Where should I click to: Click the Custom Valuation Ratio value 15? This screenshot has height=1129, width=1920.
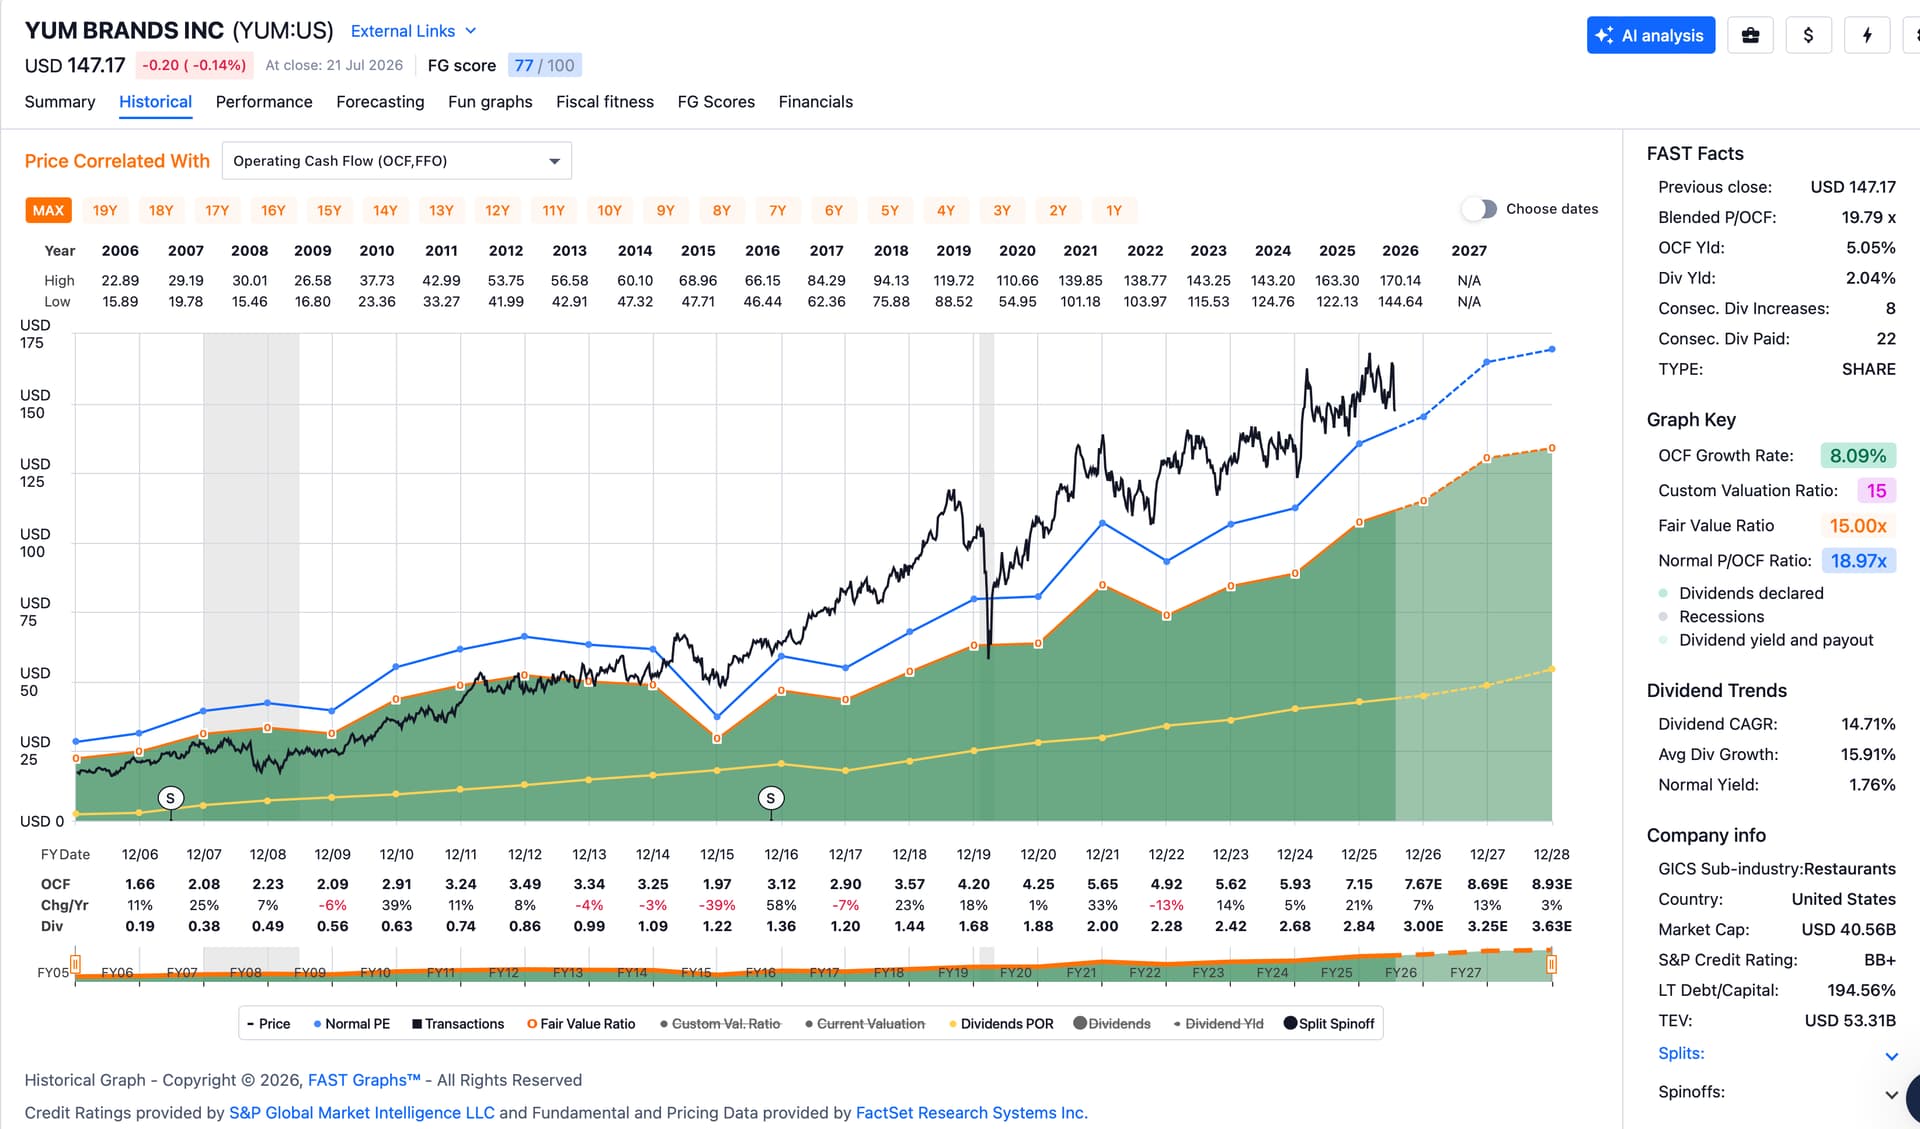coord(1876,491)
